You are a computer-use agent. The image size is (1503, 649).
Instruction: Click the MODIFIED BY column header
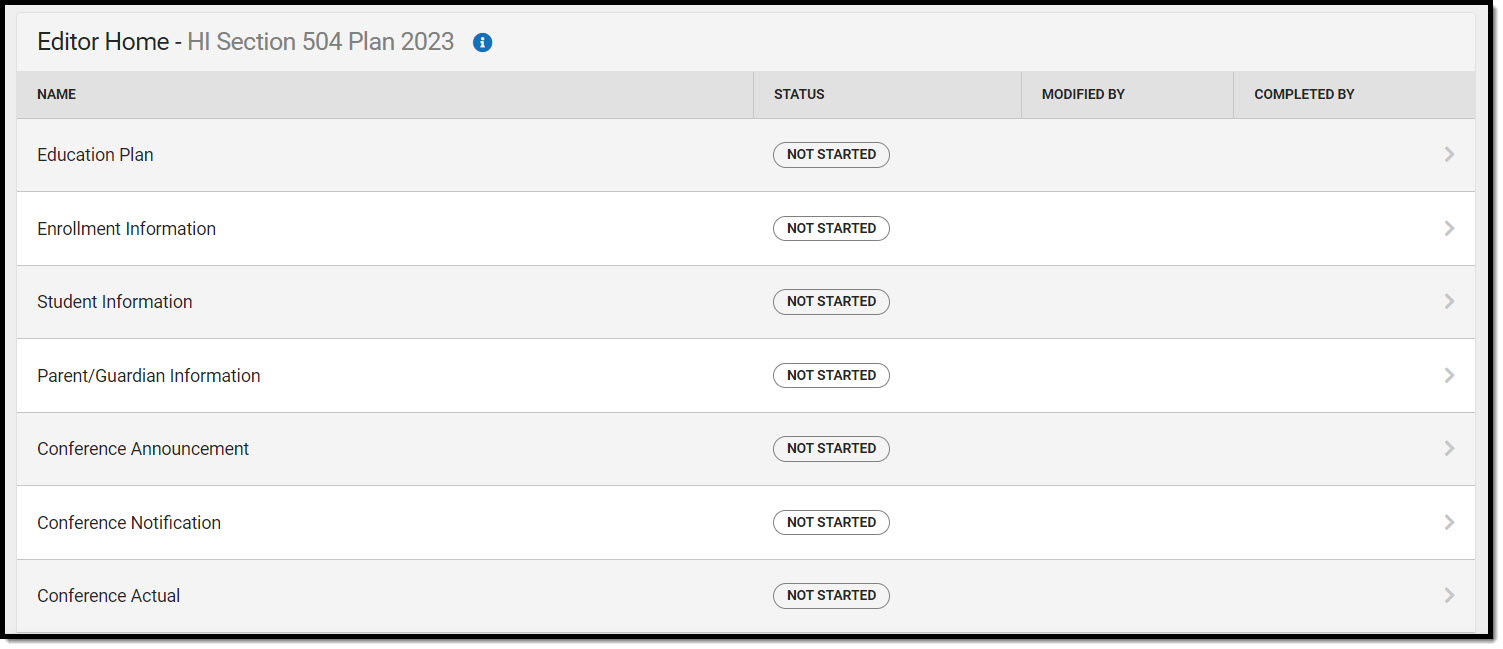point(1083,95)
